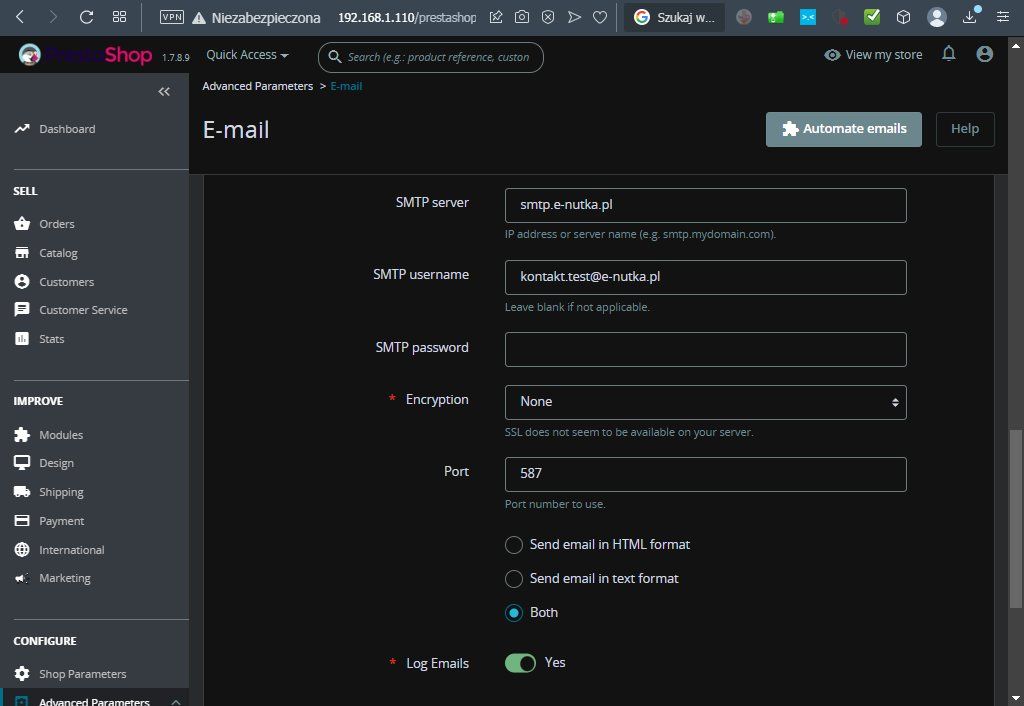Go to Advanced Parameters via breadcrumb
Image resolution: width=1024 pixels, height=706 pixels.
[x=257, y=86]
